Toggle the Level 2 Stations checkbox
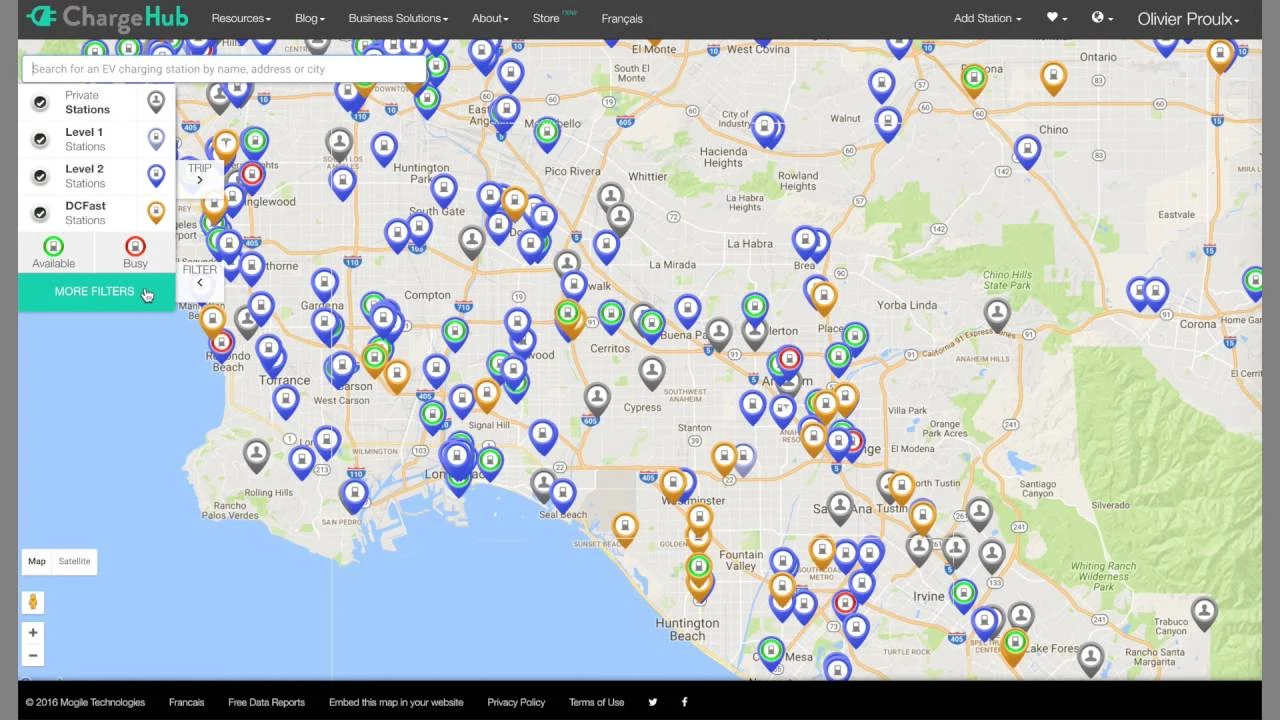Image resolution: width=1280 pixels, height=720 pixels. click(x=40, y=176)
